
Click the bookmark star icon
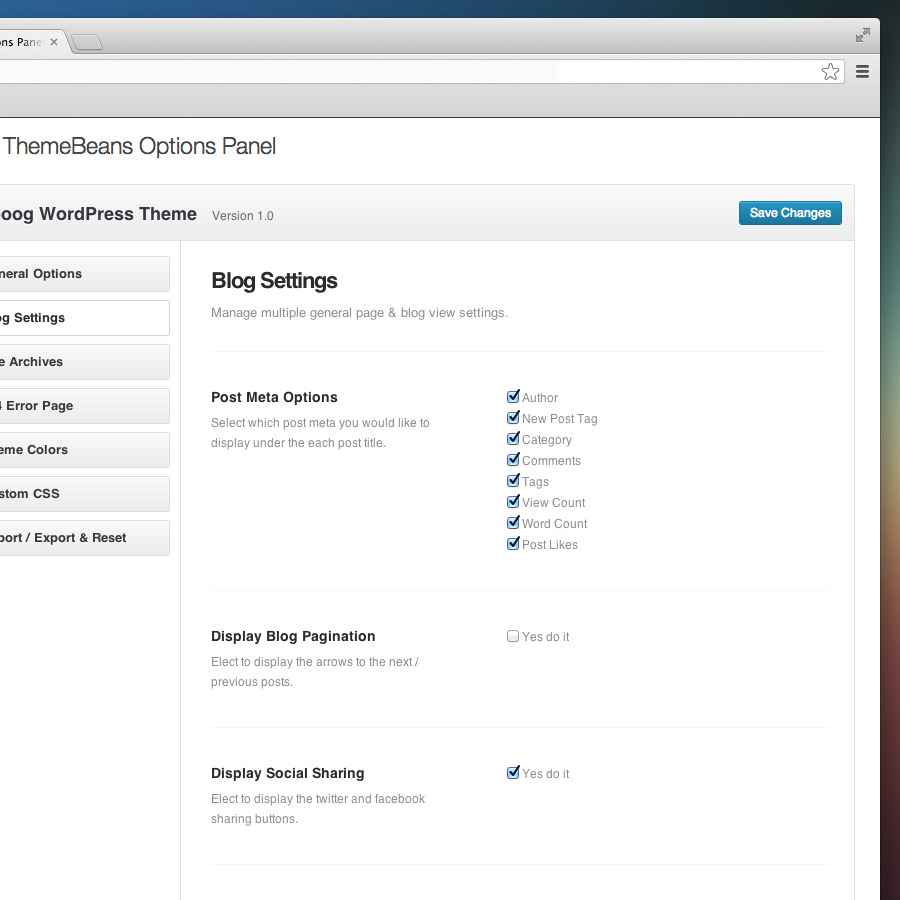830,72
